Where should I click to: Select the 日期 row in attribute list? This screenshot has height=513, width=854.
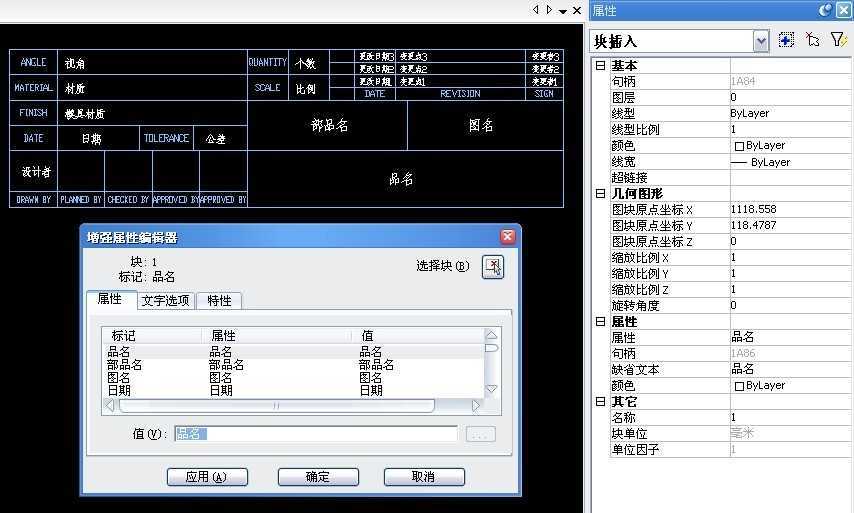[x=293, y=390]
